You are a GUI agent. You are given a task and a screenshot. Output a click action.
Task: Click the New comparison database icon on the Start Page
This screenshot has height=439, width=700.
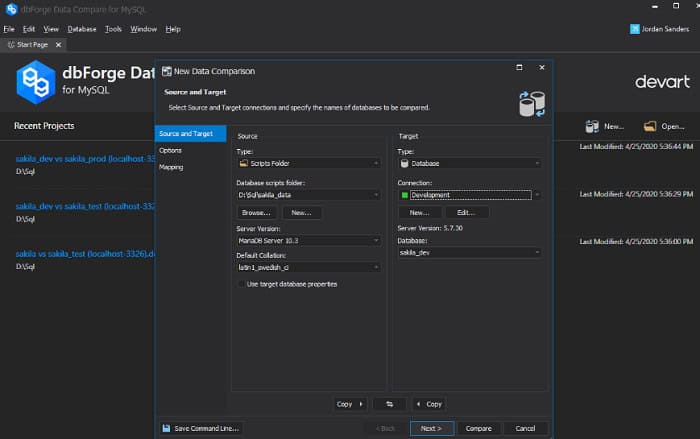click(x=592, y=126)
